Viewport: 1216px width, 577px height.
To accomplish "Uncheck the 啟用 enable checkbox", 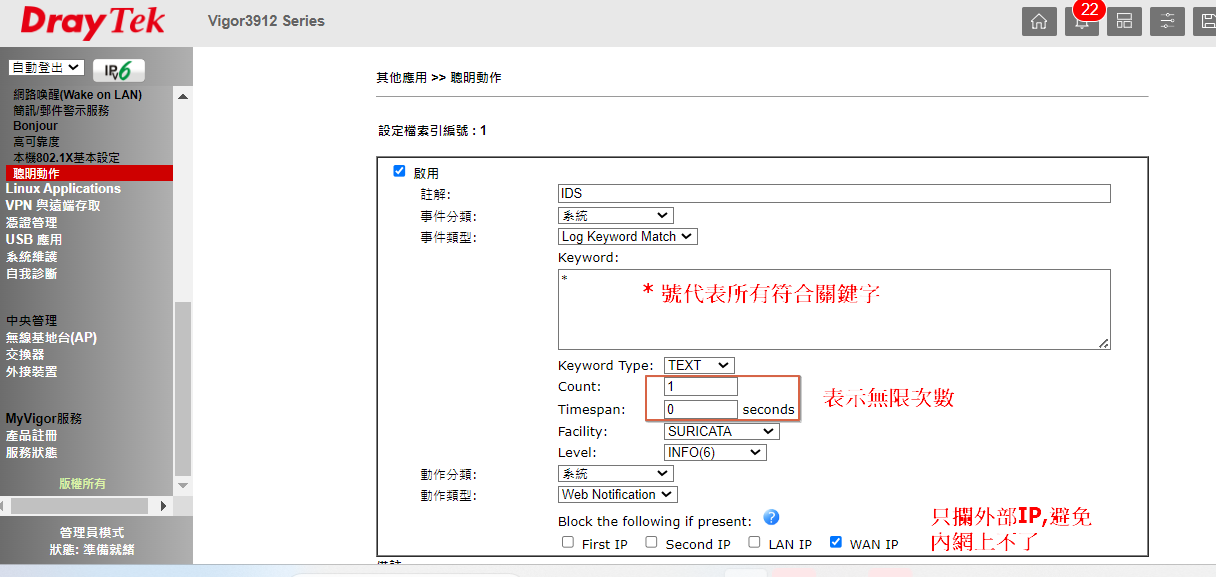I will [x=400, y=172].
